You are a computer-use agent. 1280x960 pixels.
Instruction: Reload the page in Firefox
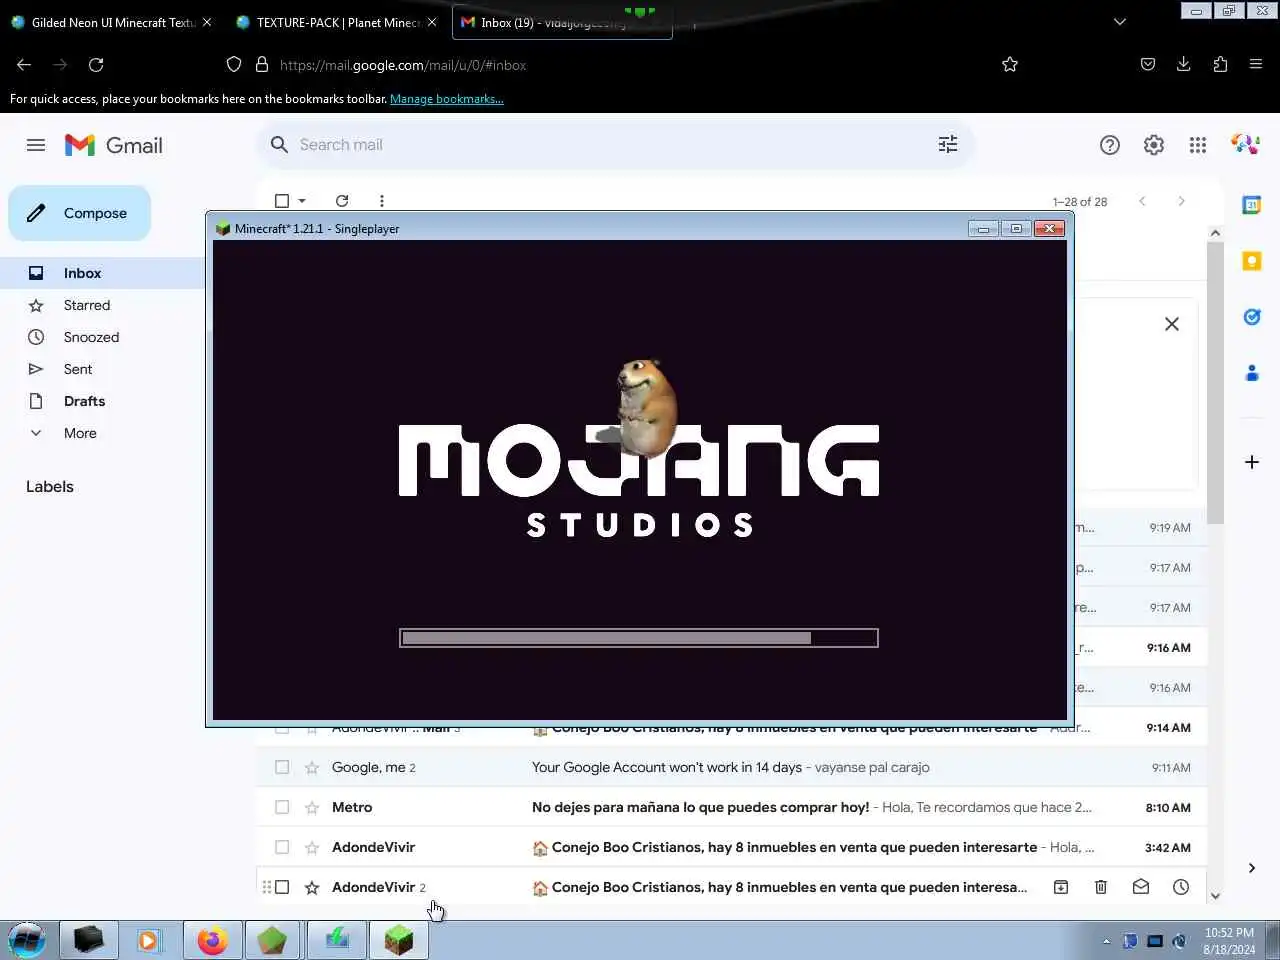pos(96,65)
